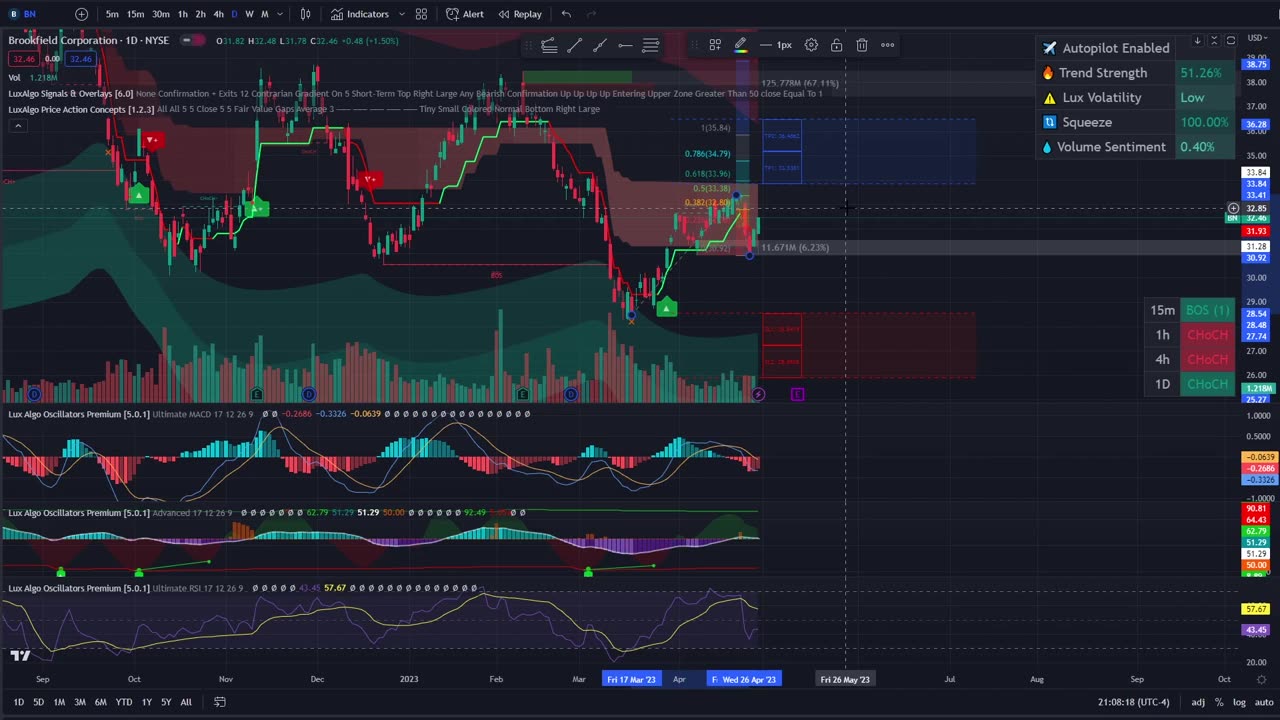Click the green buy signal near March
The width and height of the screenshot is (1280, 720).
(x=667, y=308)
